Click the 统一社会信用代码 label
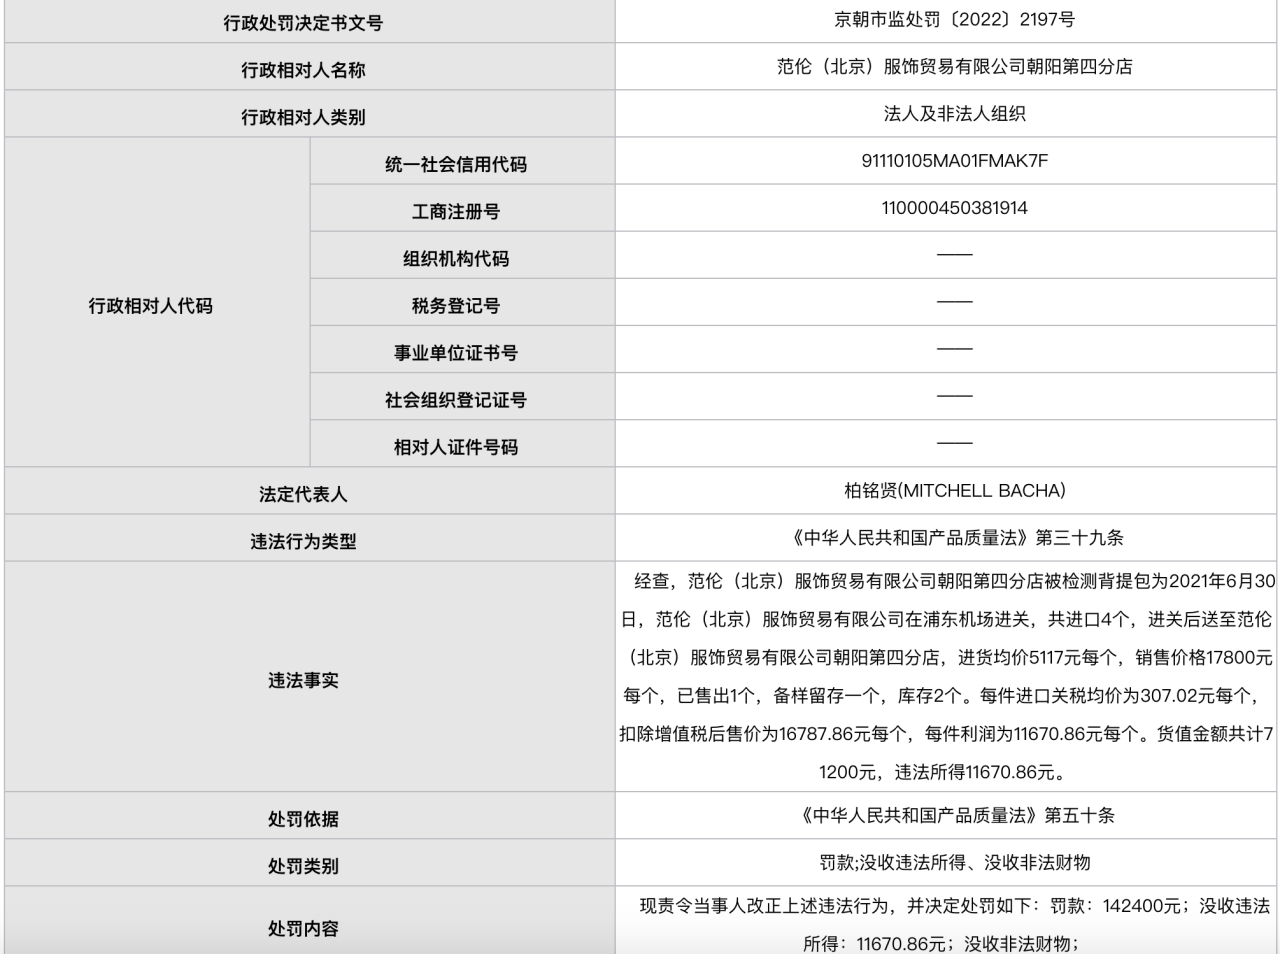This screenshot has width=1280, height=954. 455,165
